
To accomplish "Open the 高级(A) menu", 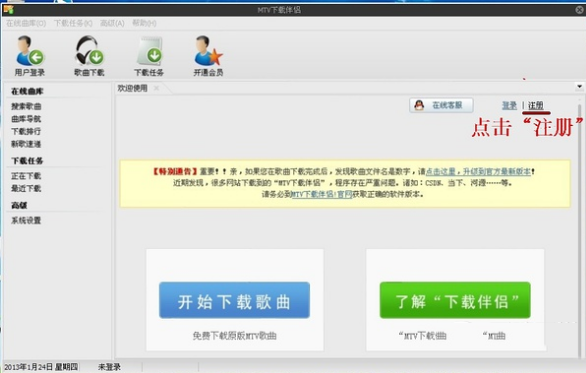I will coord(112,24).
